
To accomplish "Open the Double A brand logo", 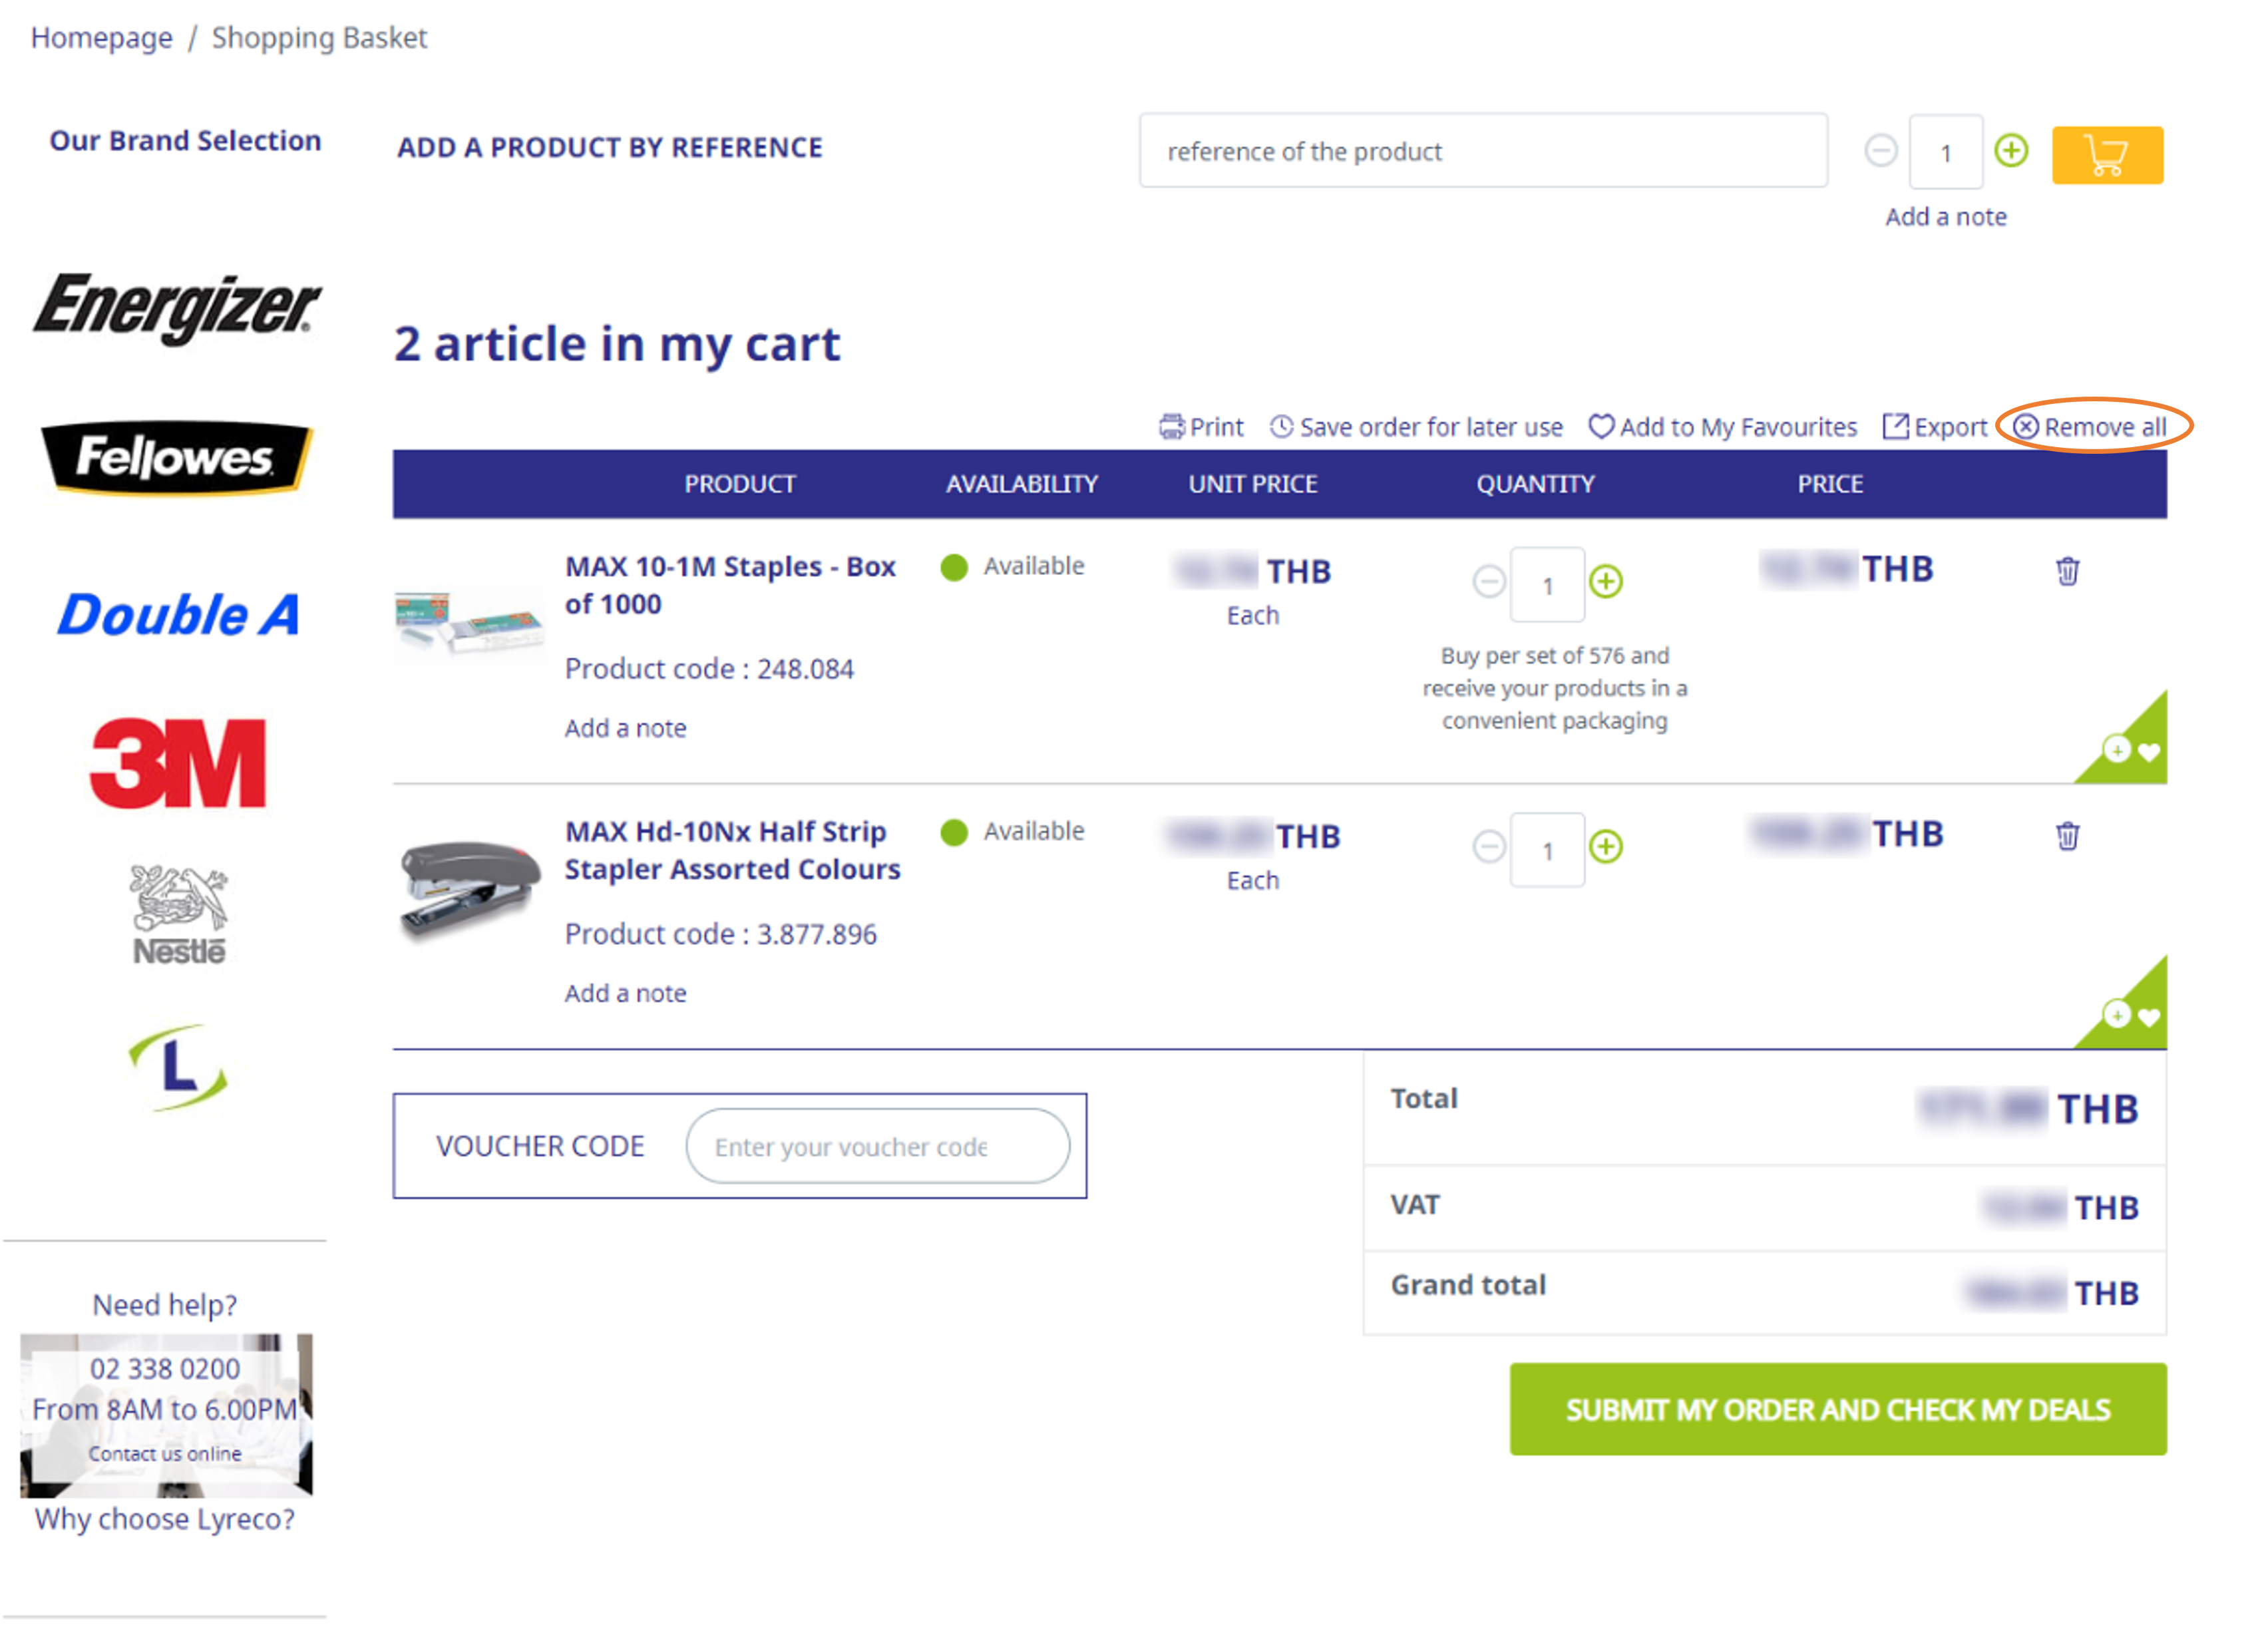I will pos(178,614).
